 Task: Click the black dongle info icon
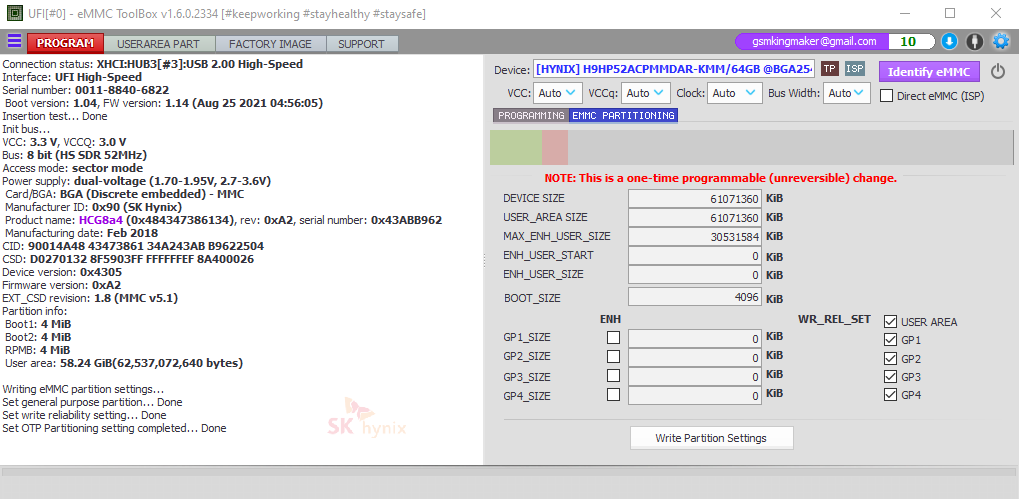(x=974, y=42)
